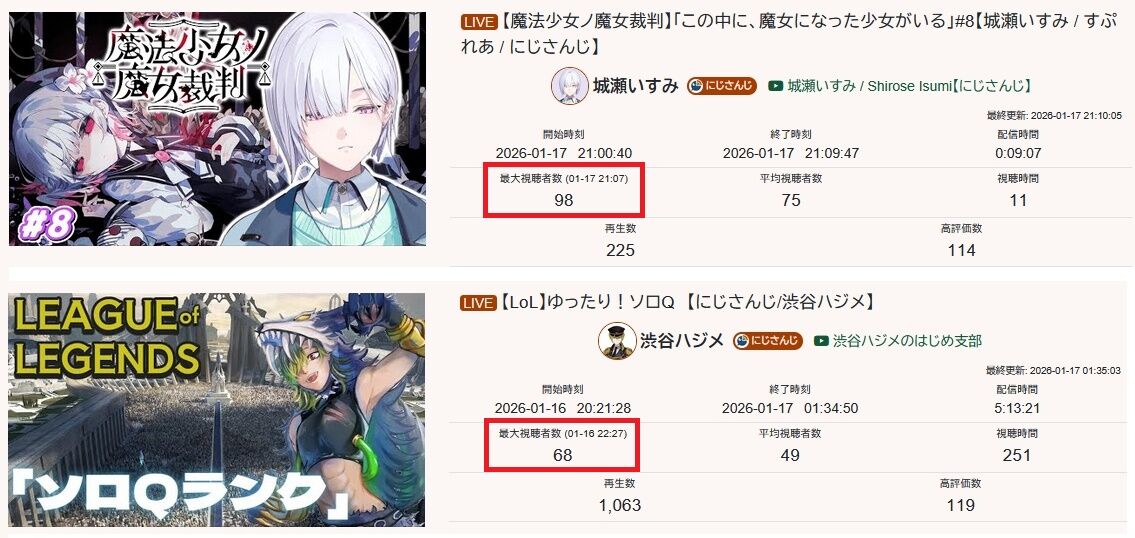Click the max viewers value 98
This screenshot has height=538, width=1135.
pyautogui.click(x=563, y=201)
